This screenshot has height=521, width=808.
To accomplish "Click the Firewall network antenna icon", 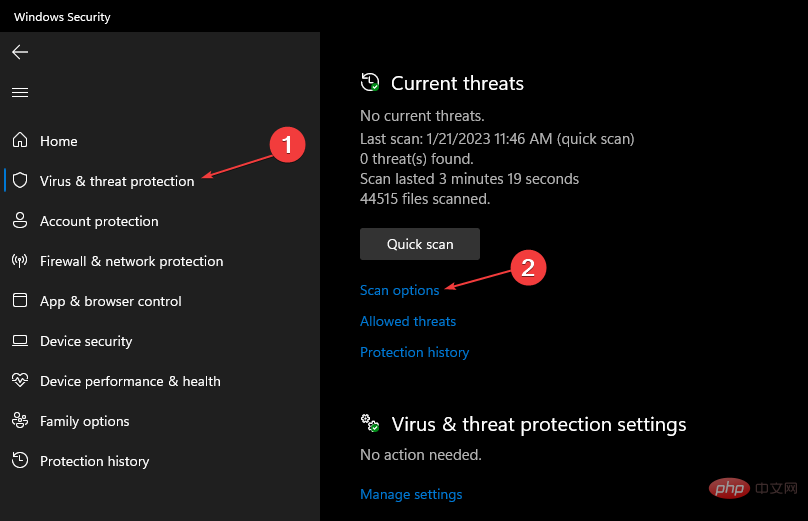I will tap(20, 260).
